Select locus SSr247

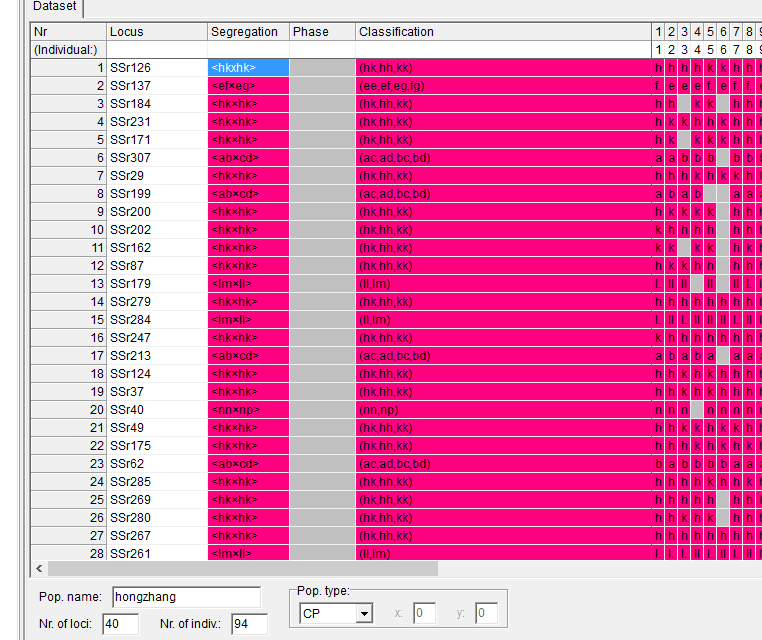click(157, 337)
